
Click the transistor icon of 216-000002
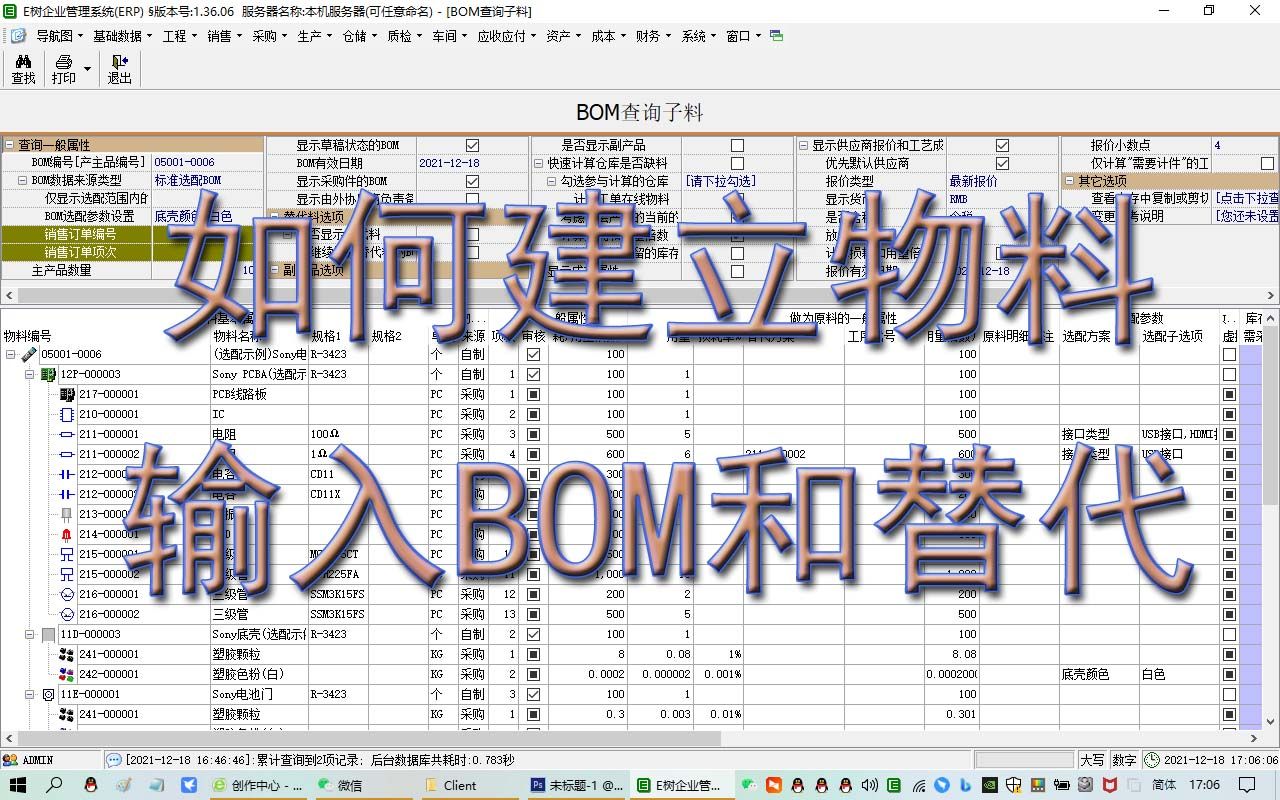pos(67,614)
